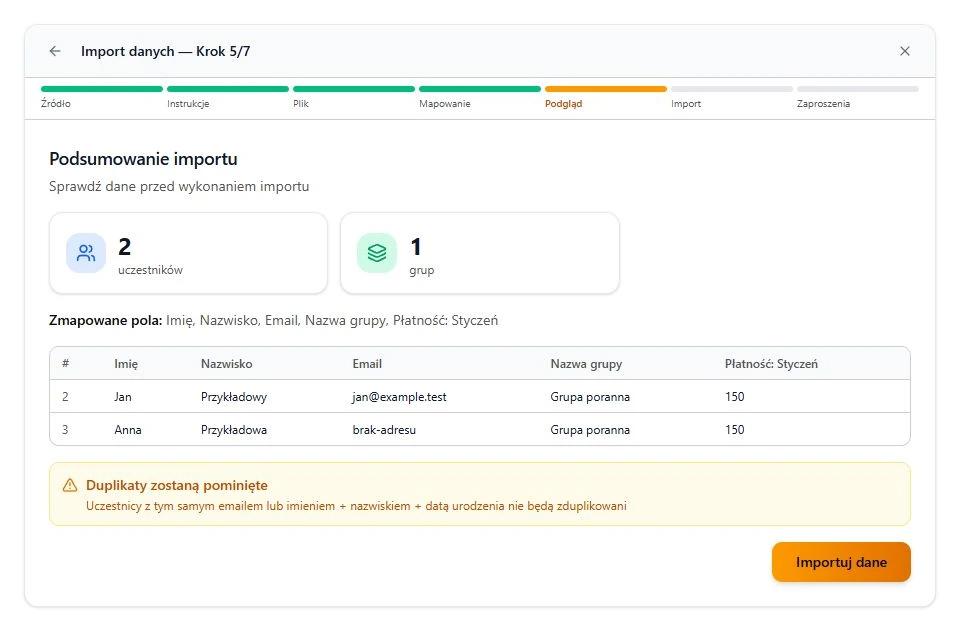Click the Duplikaty zostaną pominięte warning title

coord(177,485)
